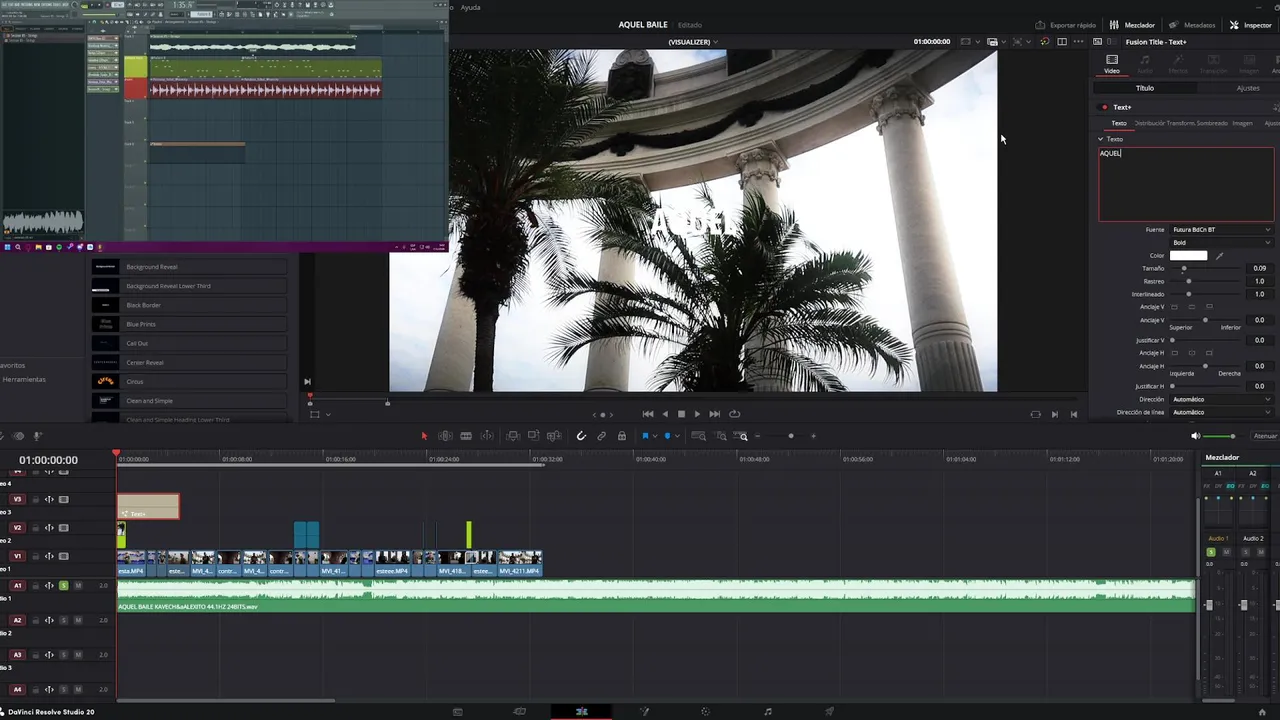Open the Dirección de línea dropdown
Viewport: 1280px width, 720px height.
coord(1221,412)
